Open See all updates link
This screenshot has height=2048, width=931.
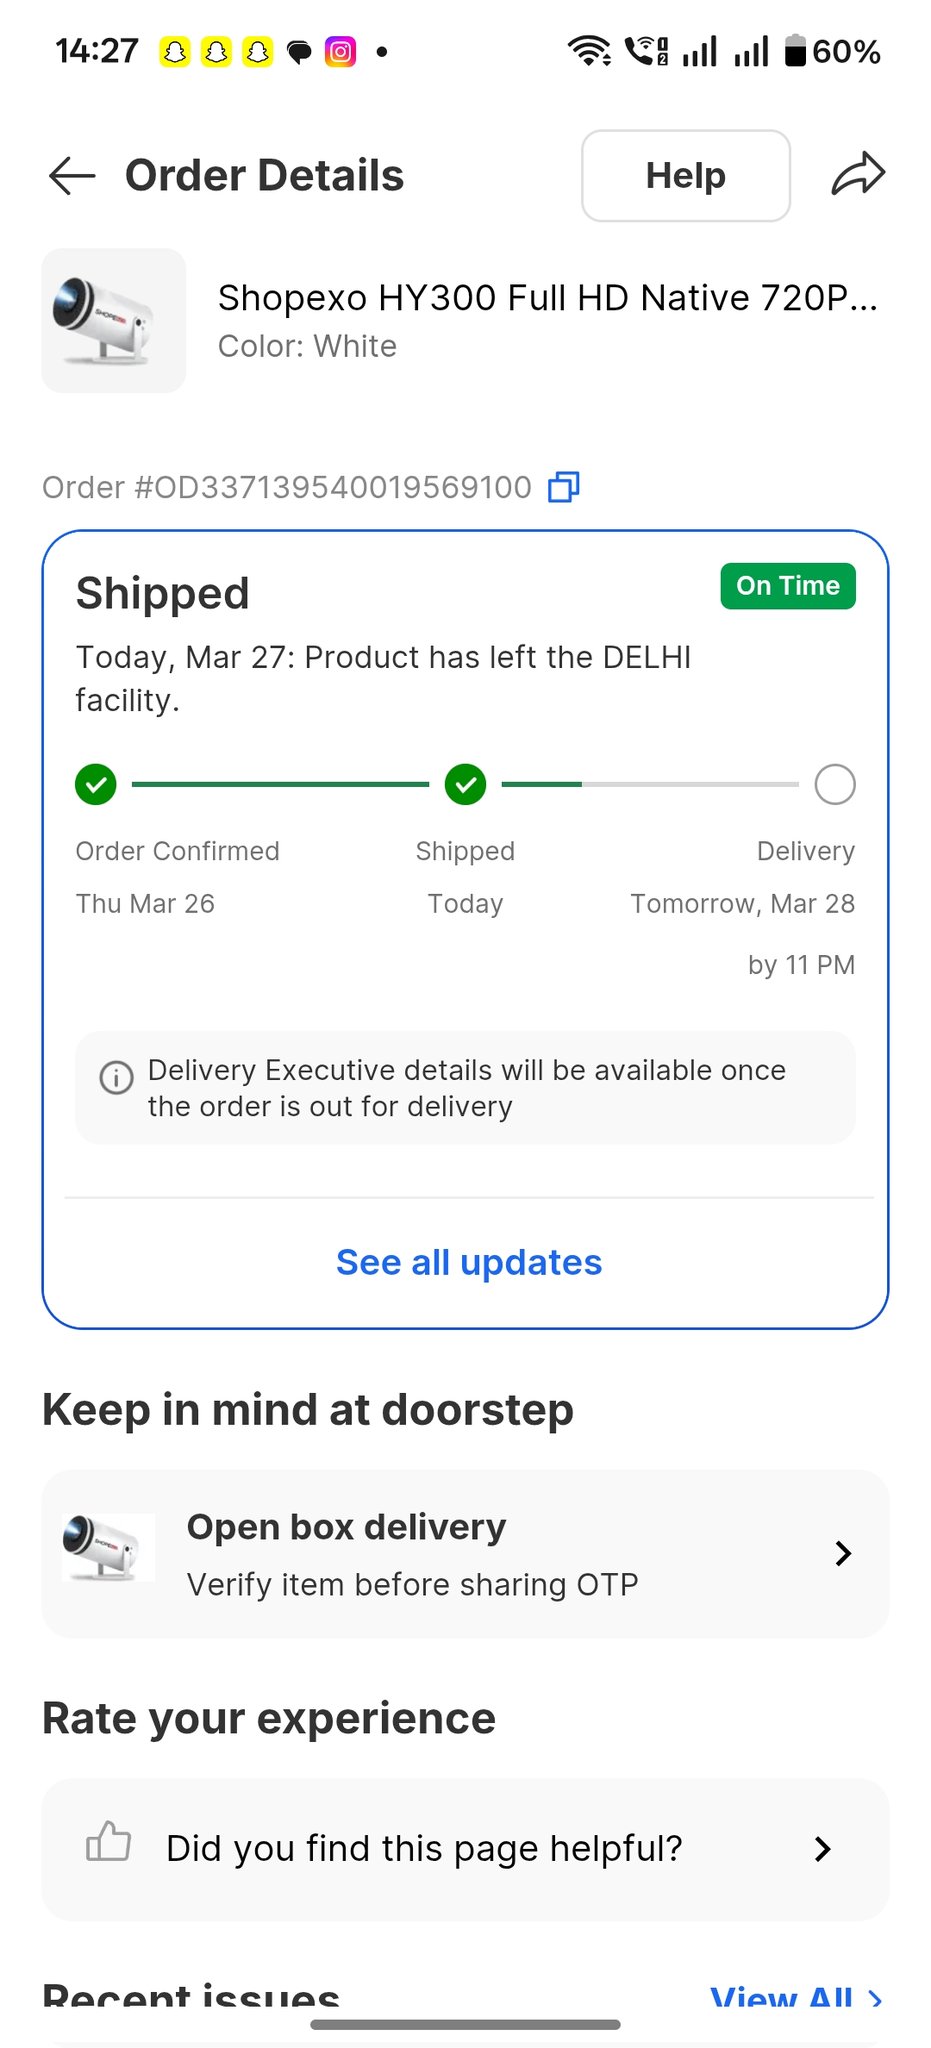click(468, 1262)
